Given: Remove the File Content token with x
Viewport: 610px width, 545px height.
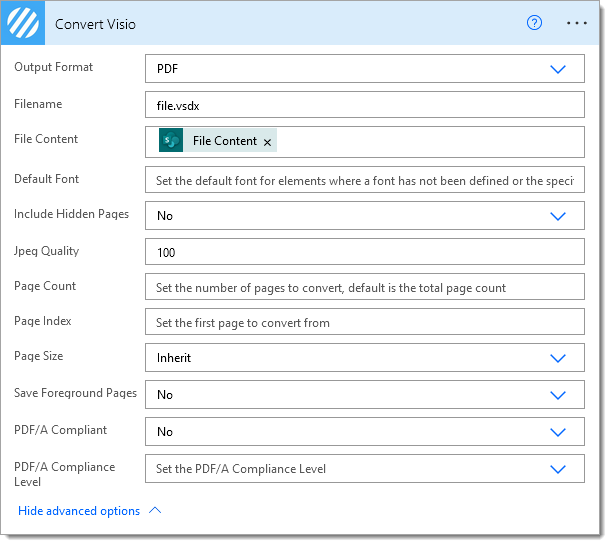Looking at the screenshot, I should pos(267,142).
